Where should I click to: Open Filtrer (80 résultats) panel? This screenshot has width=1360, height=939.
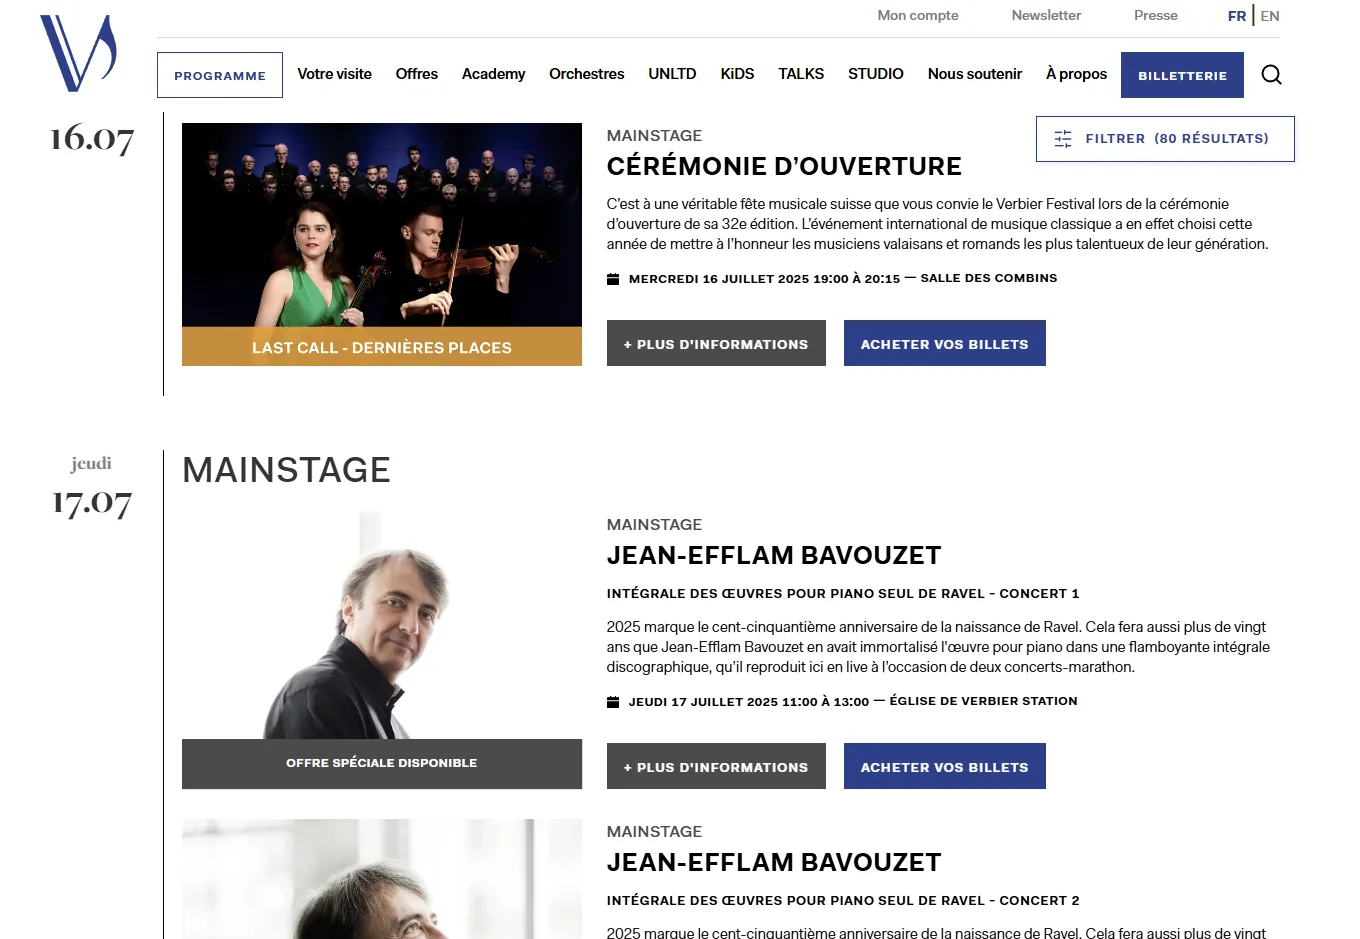(x=1165, y=139)
